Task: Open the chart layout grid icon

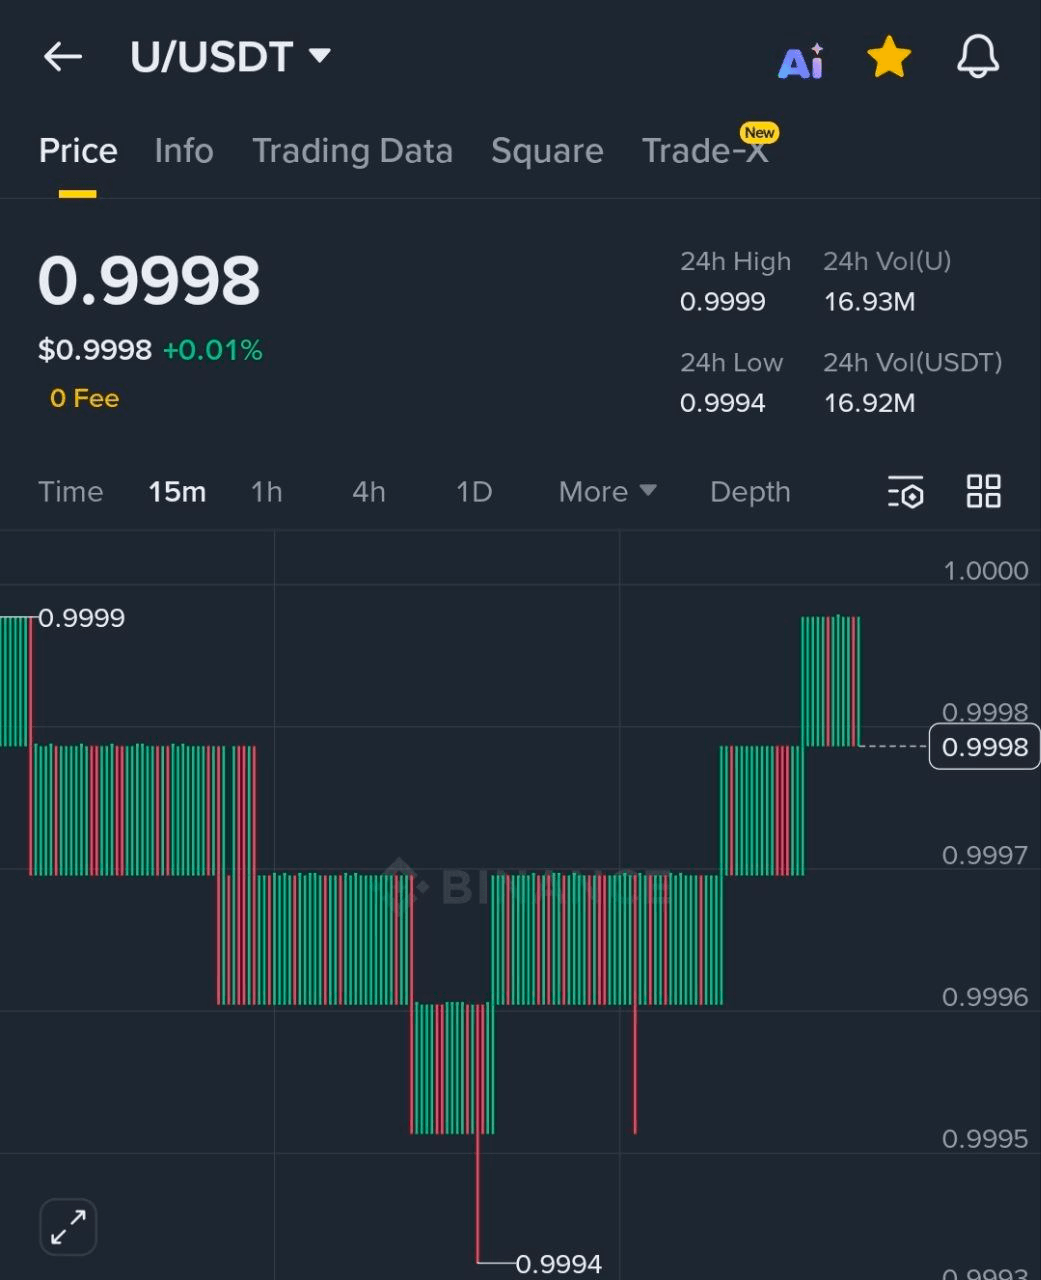Action: 983,491
